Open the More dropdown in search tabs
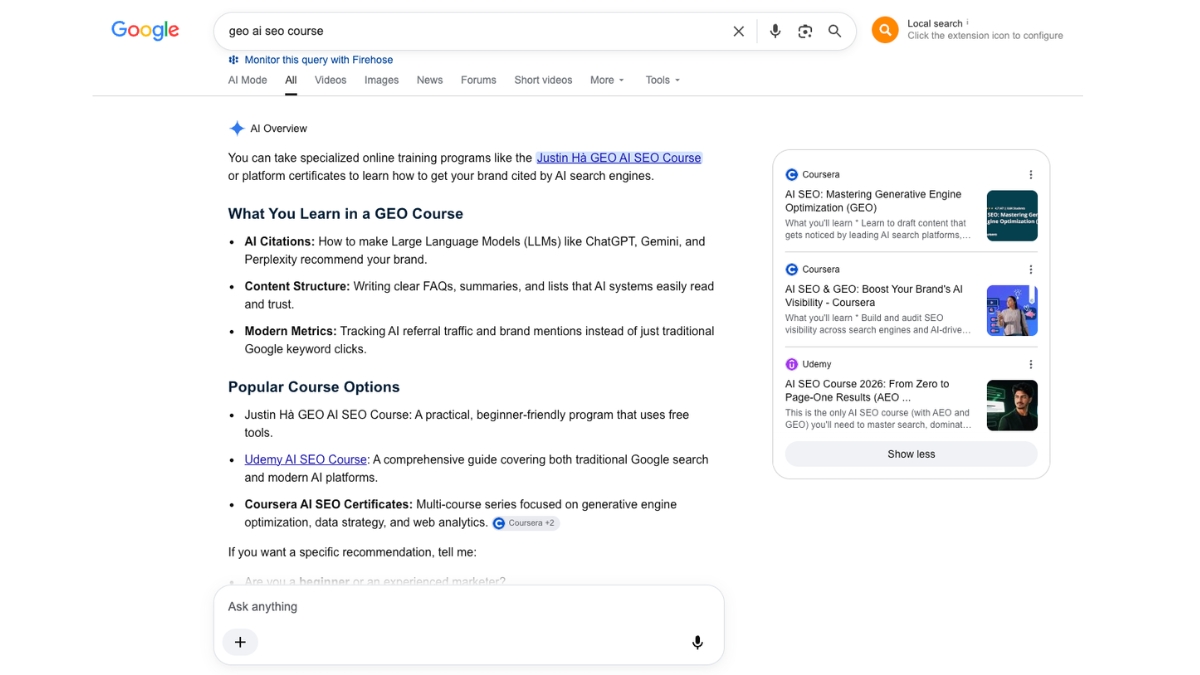1200x675 pixels. coord(607,80)
